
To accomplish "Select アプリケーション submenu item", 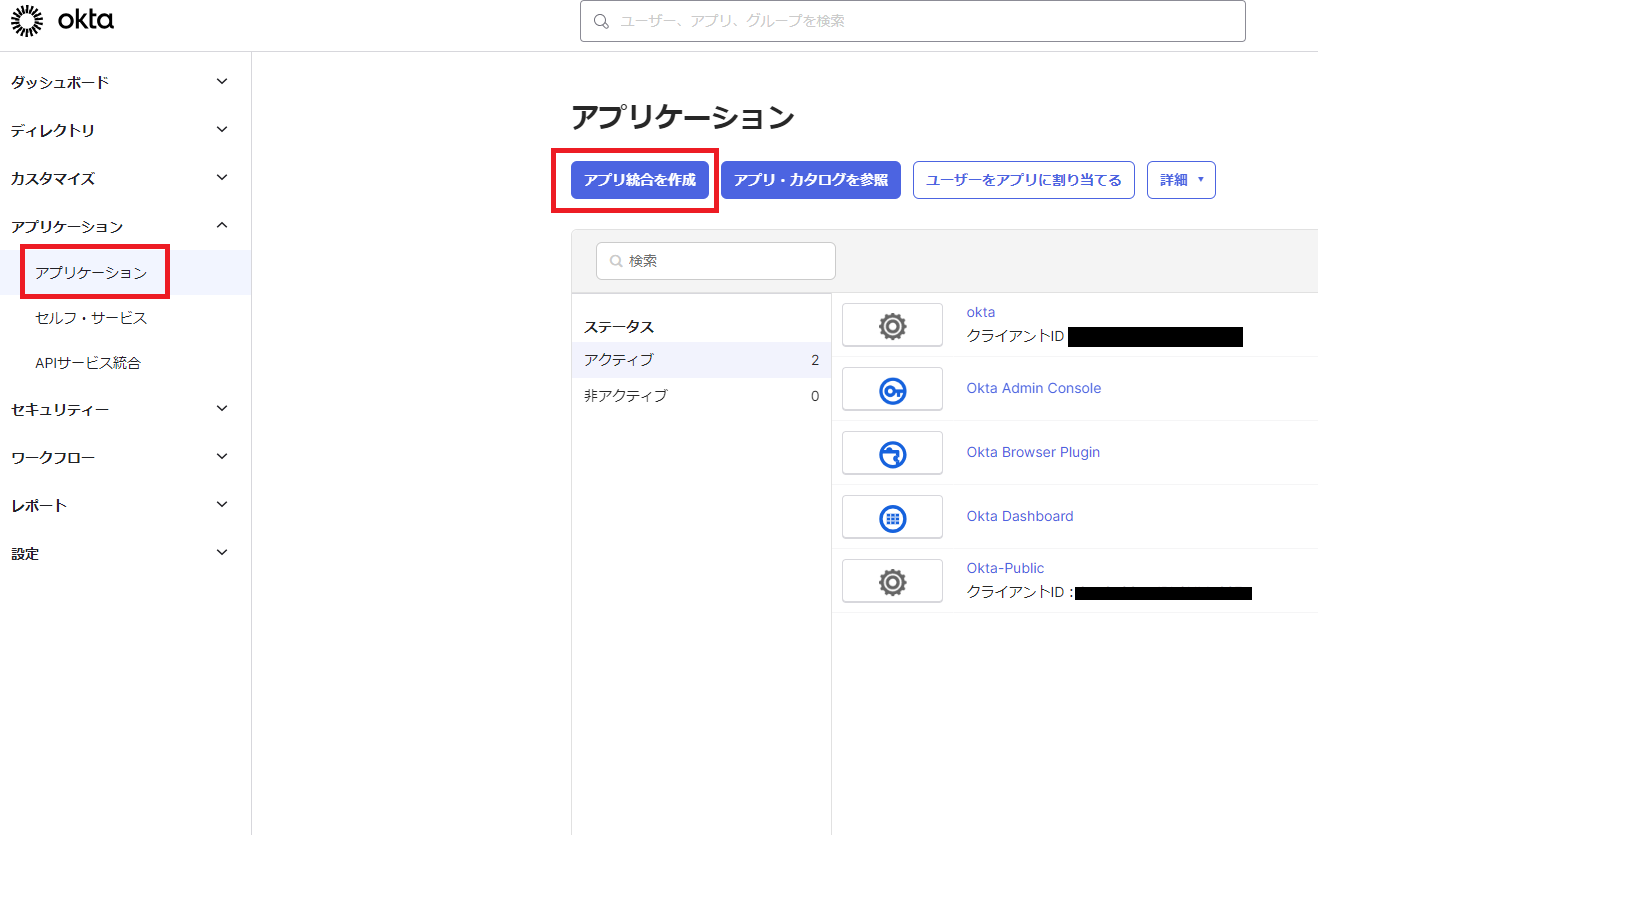I will coord(91,272).
